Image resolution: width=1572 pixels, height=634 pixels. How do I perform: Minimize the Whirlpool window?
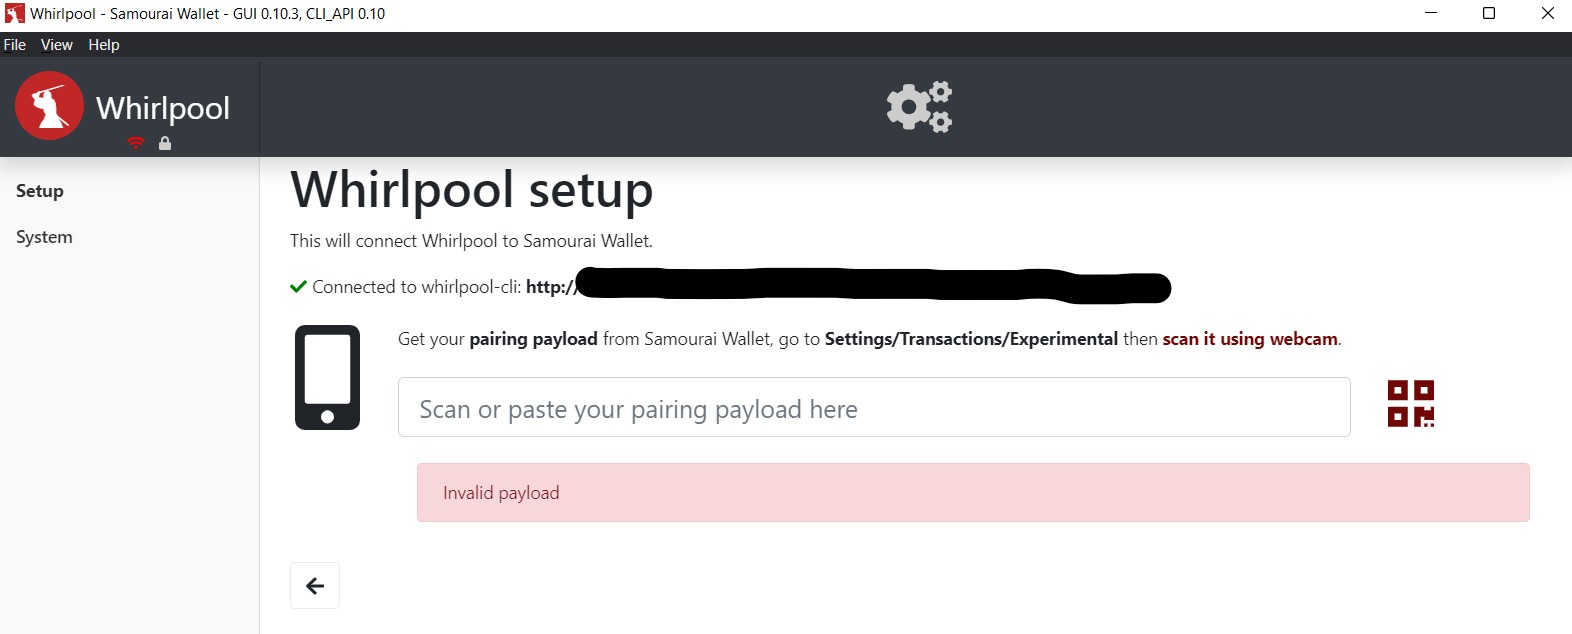[x=1430, y=14]
